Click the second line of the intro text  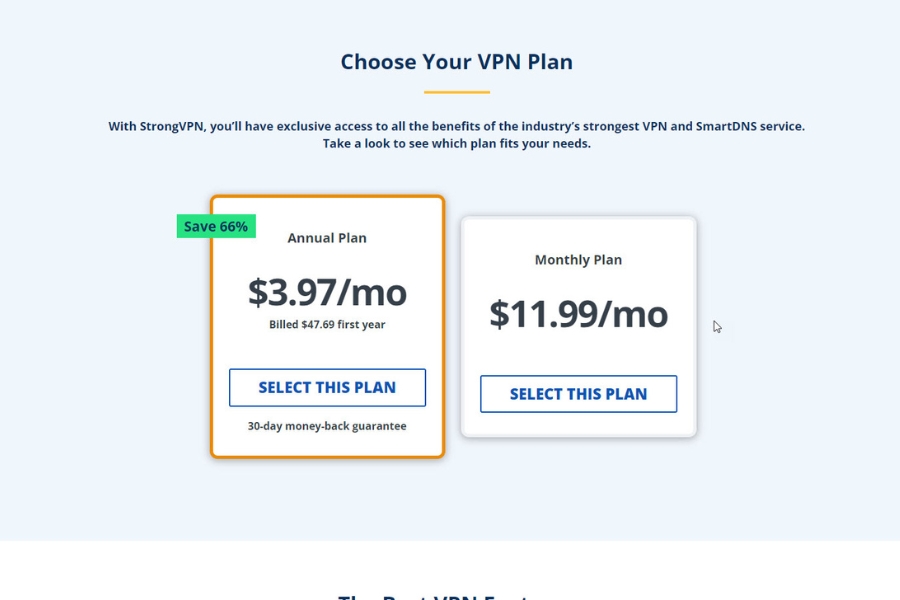[456, 141]
